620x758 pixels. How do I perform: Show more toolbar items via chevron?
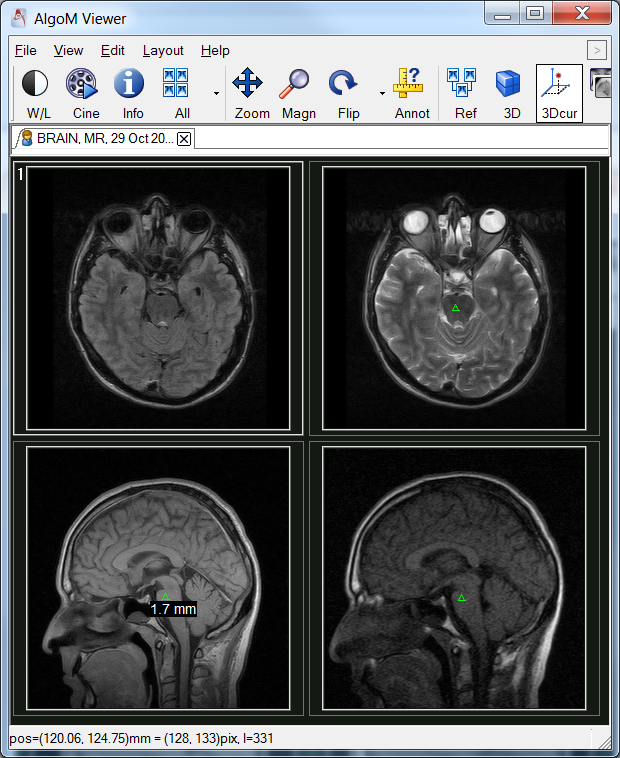click(597, 50)
